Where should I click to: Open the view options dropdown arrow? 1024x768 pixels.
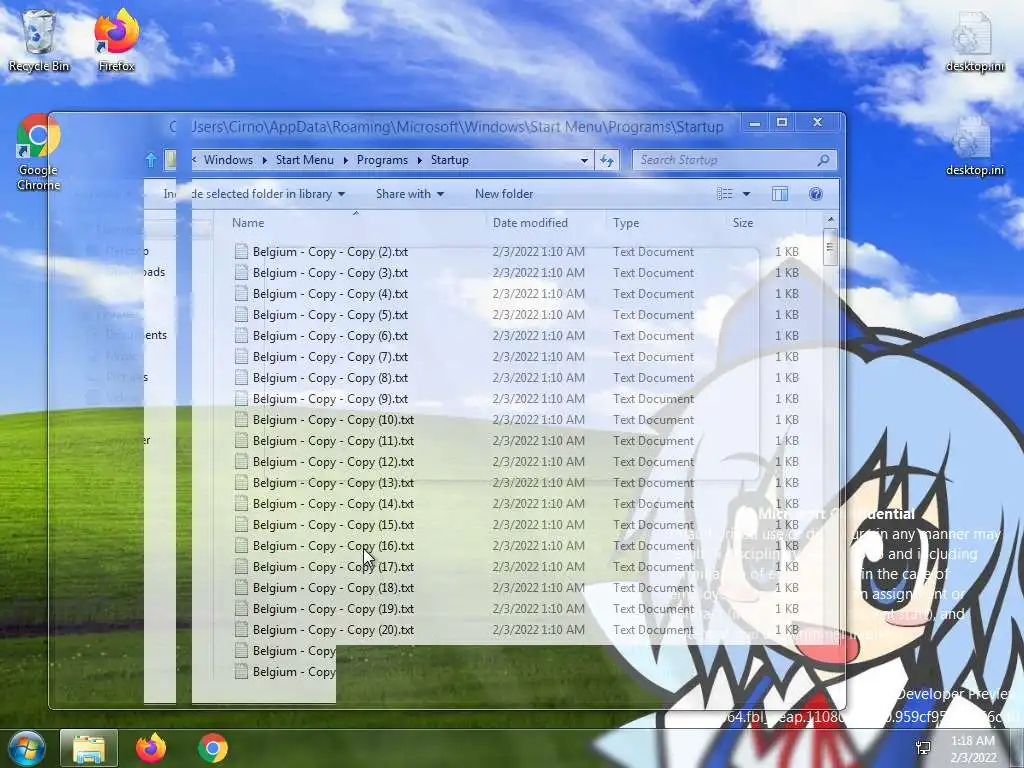tap(746, 194)
